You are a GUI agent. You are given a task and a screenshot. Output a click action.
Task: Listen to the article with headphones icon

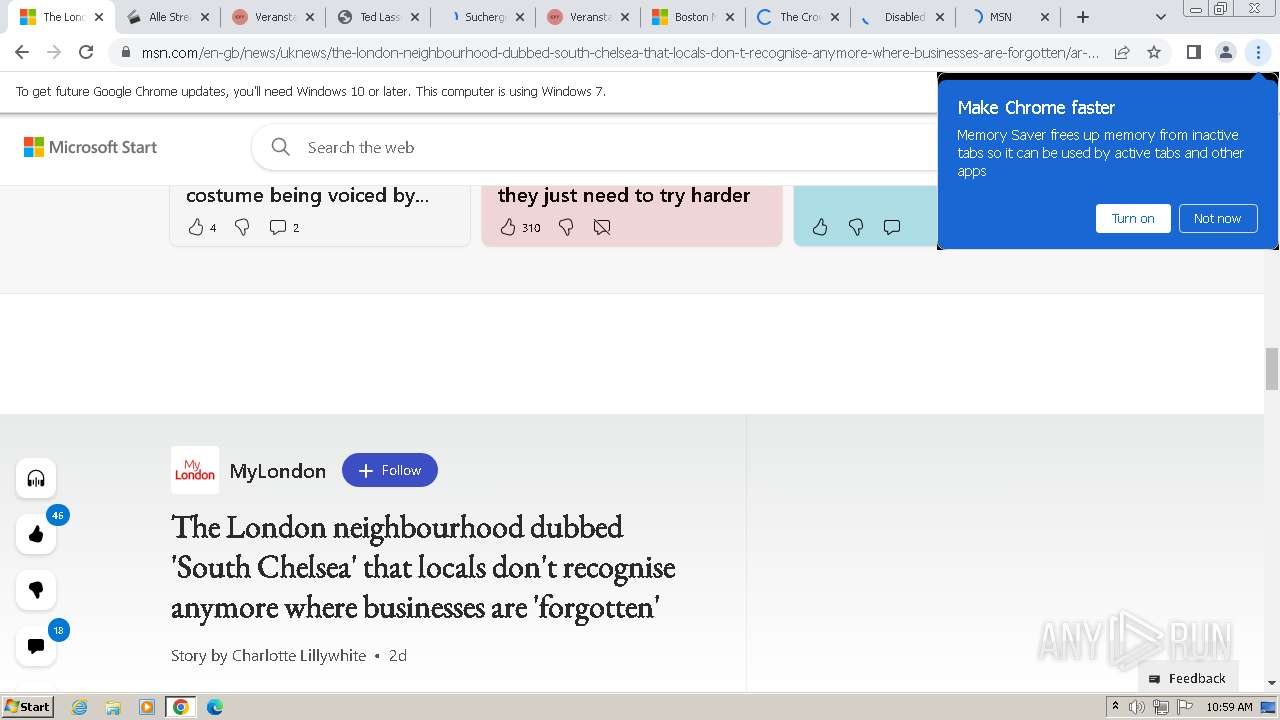pos(36,478)
